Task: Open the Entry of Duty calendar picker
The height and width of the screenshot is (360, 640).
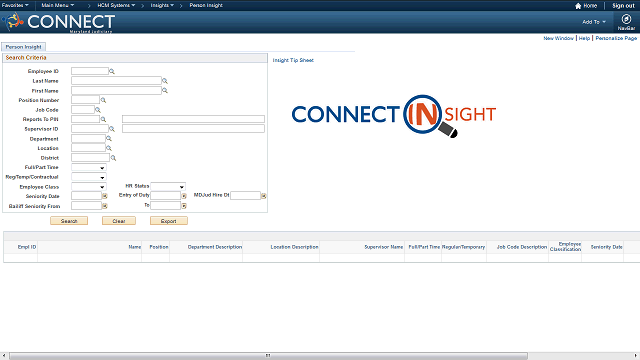Action: (184, 196)
